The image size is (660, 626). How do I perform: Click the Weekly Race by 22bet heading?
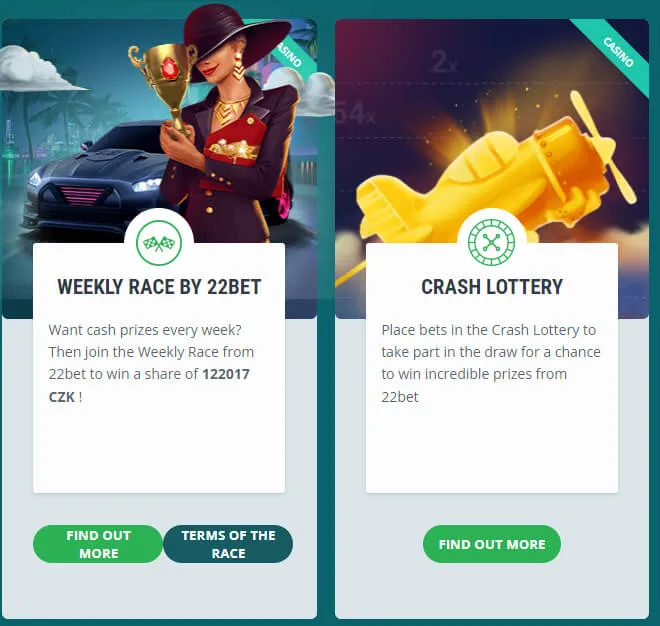159,287
